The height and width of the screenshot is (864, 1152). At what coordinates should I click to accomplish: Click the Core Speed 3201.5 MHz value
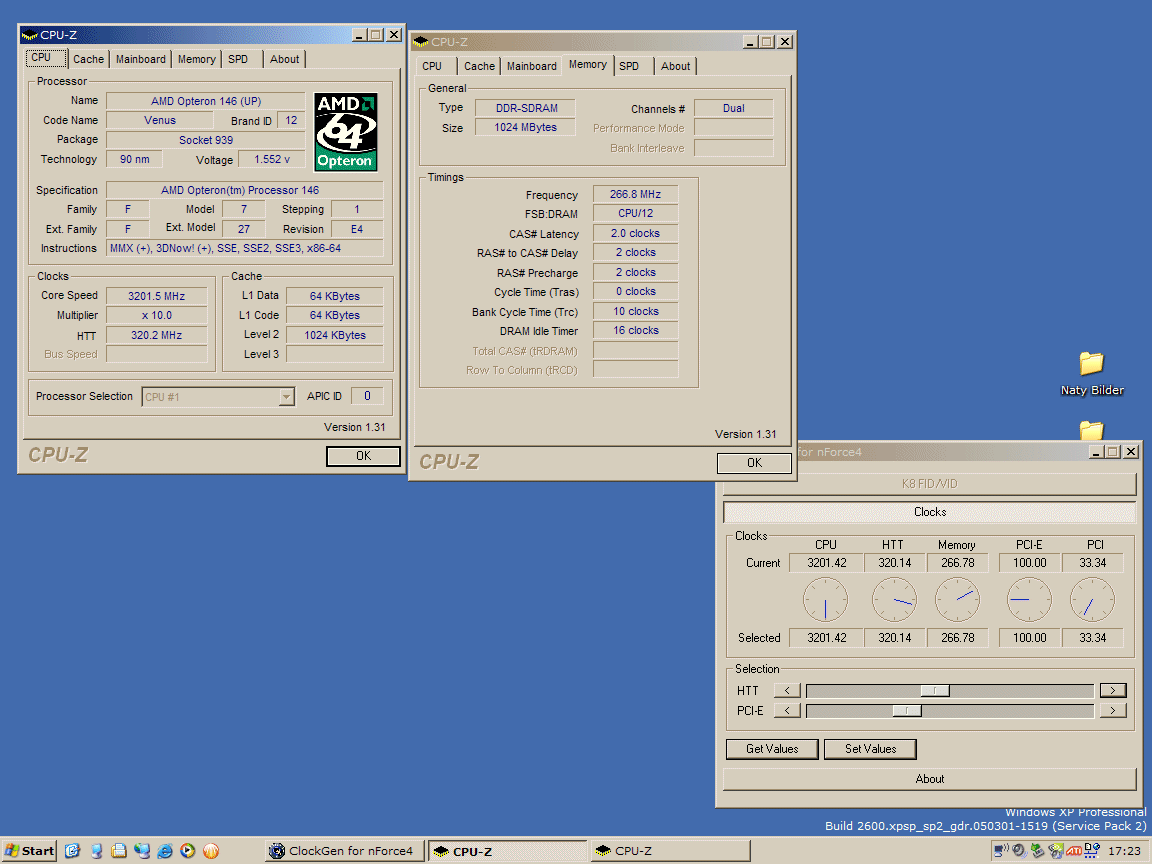156,296
